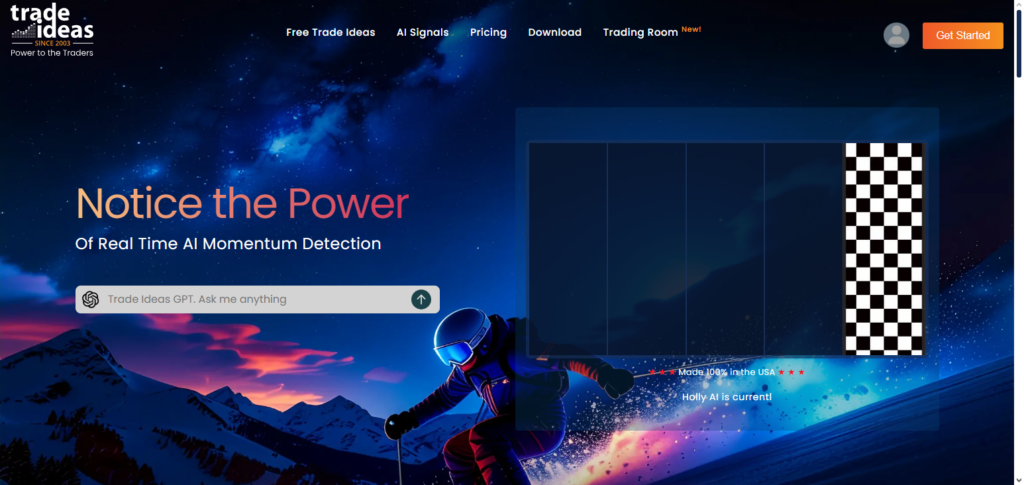Open the Pricing page
Viewport: 1024px width, 485px height.
[x=488, y=32]
